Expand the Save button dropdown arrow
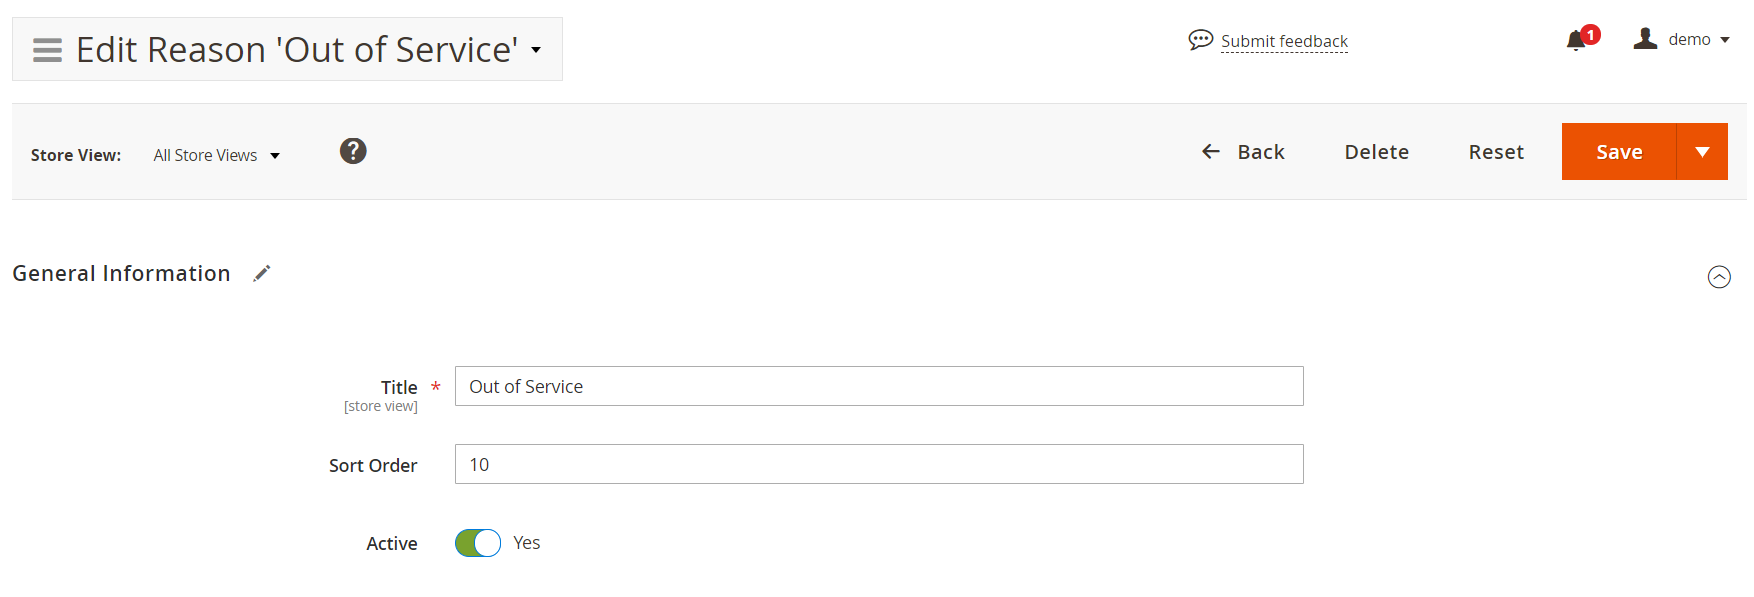 (x=1702, y=152)
